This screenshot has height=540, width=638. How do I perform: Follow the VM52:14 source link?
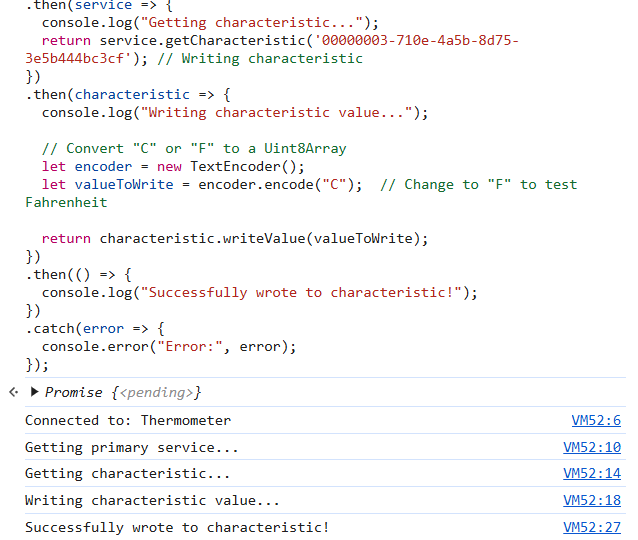coord(592,474)
